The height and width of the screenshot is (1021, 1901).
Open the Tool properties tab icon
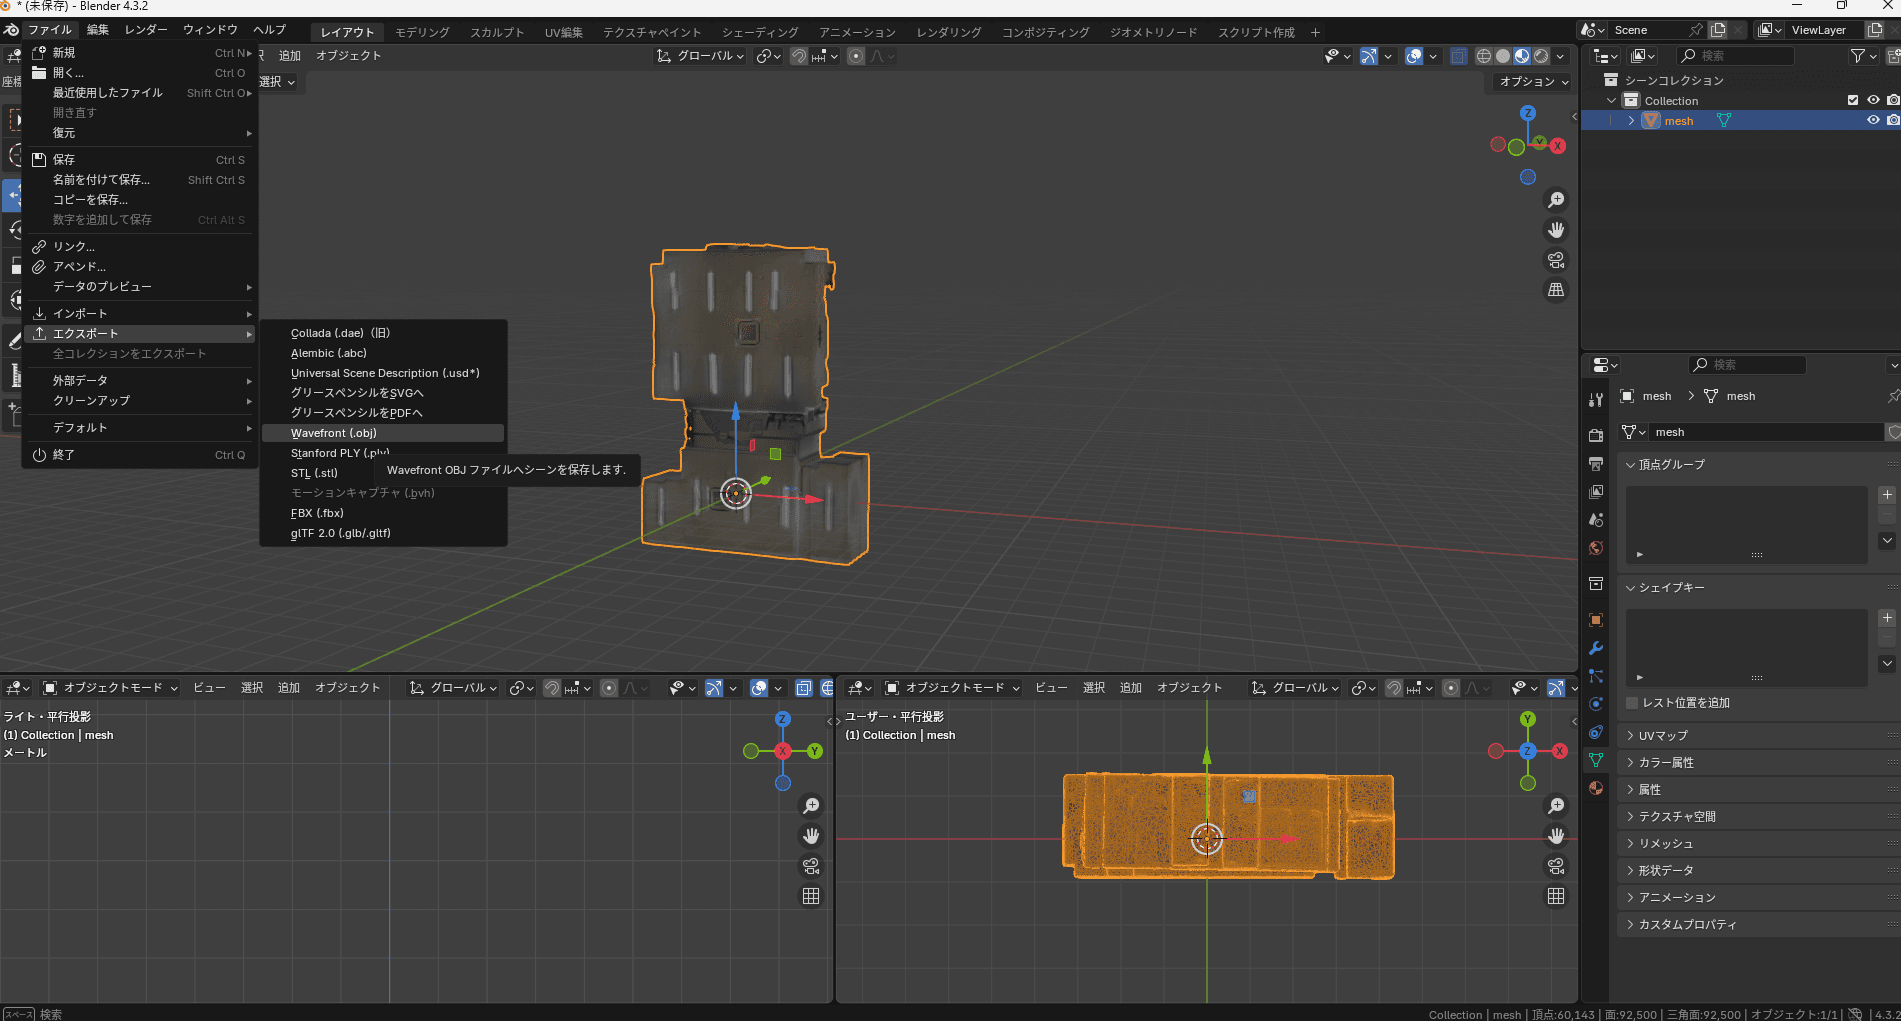click(x=1596, y=400)
